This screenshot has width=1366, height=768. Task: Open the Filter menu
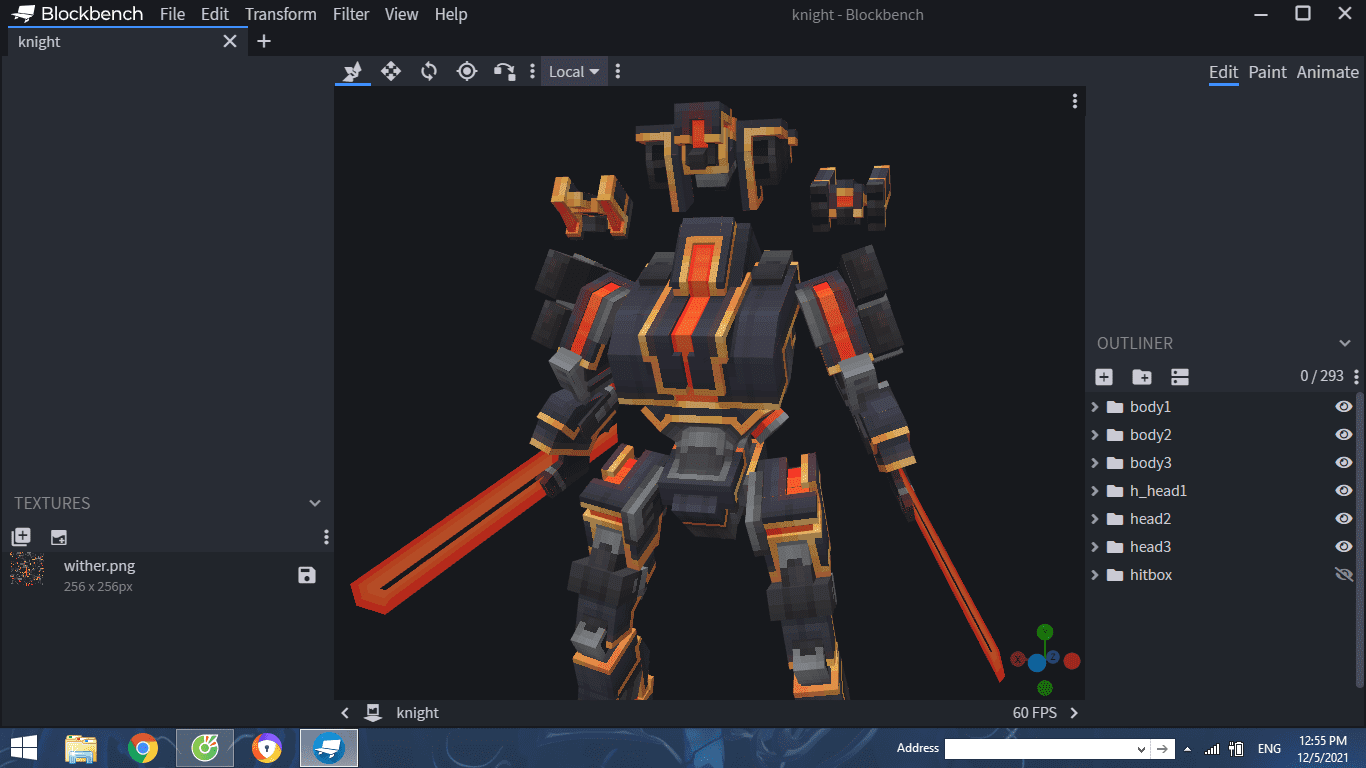(351, 14)
